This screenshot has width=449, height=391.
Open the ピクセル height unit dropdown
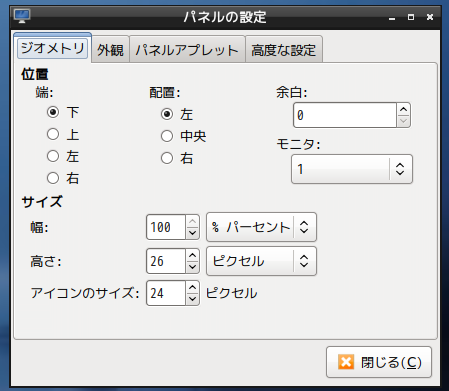(x=261, y=261)
